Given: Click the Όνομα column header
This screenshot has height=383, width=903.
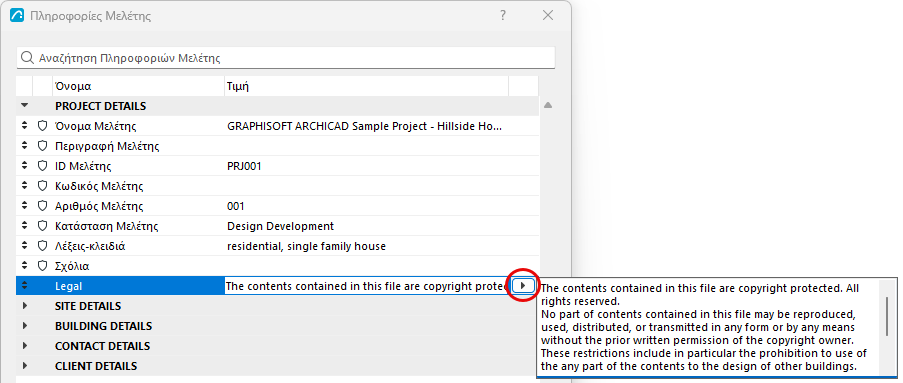Looking at the screenshot, I should point(138,86).
